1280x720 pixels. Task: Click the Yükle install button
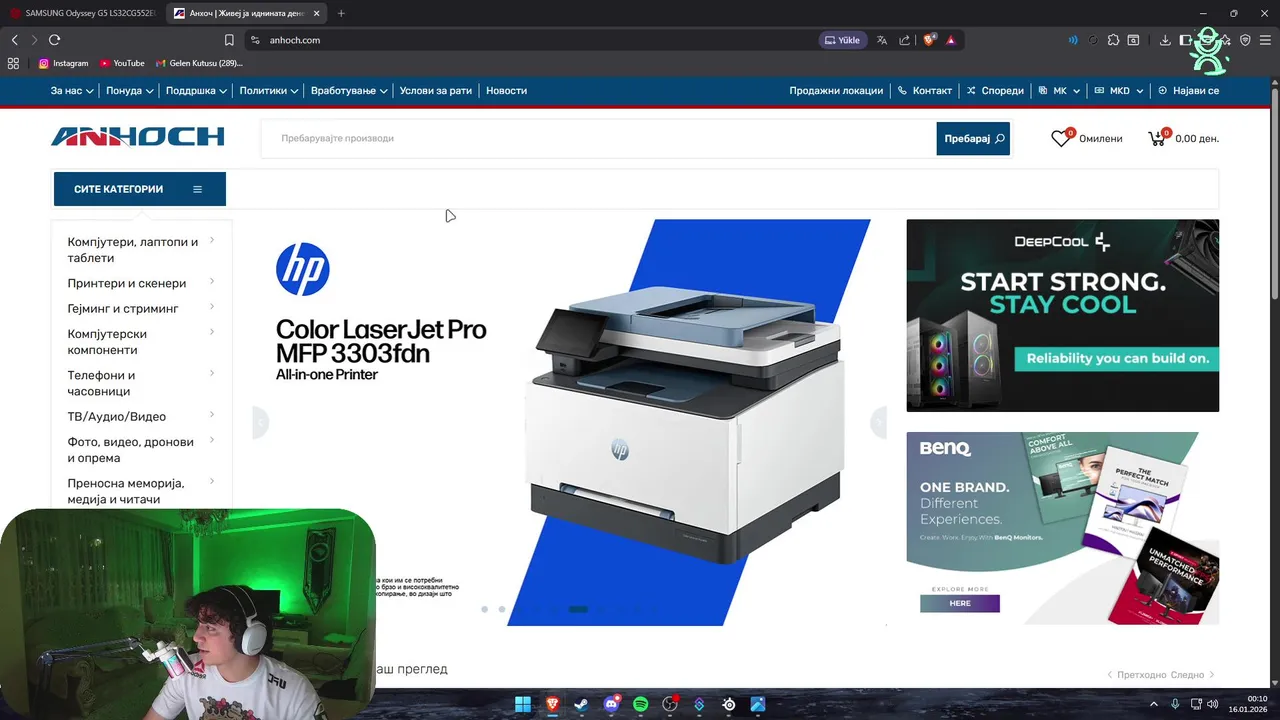click(x=842, y=40)
